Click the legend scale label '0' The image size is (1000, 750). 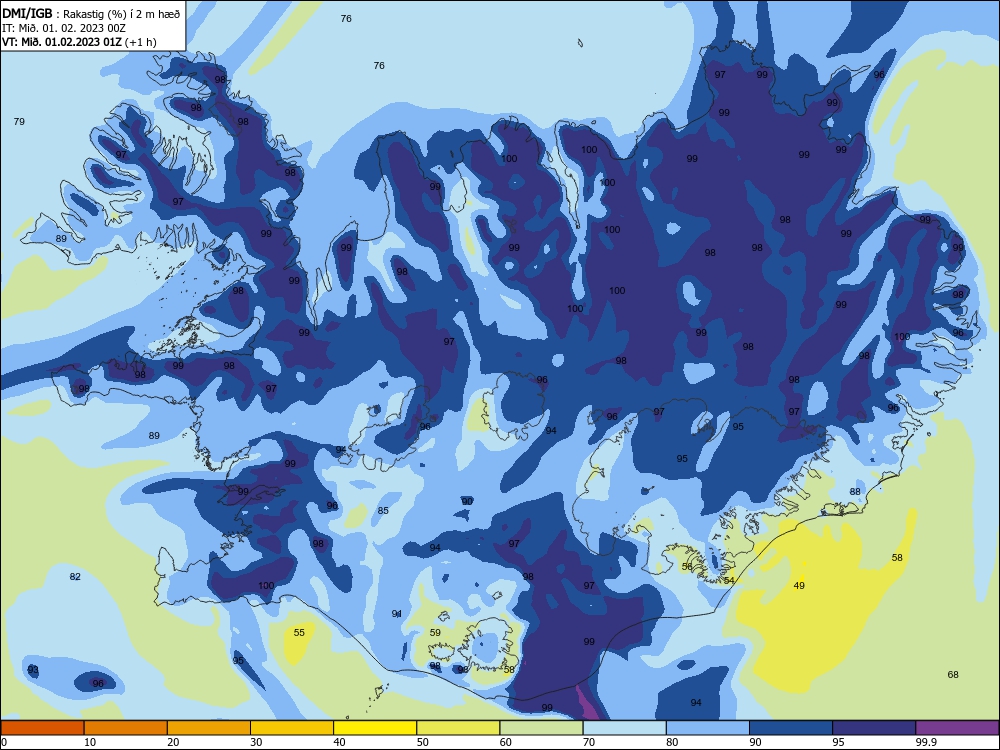pos(4,742)
